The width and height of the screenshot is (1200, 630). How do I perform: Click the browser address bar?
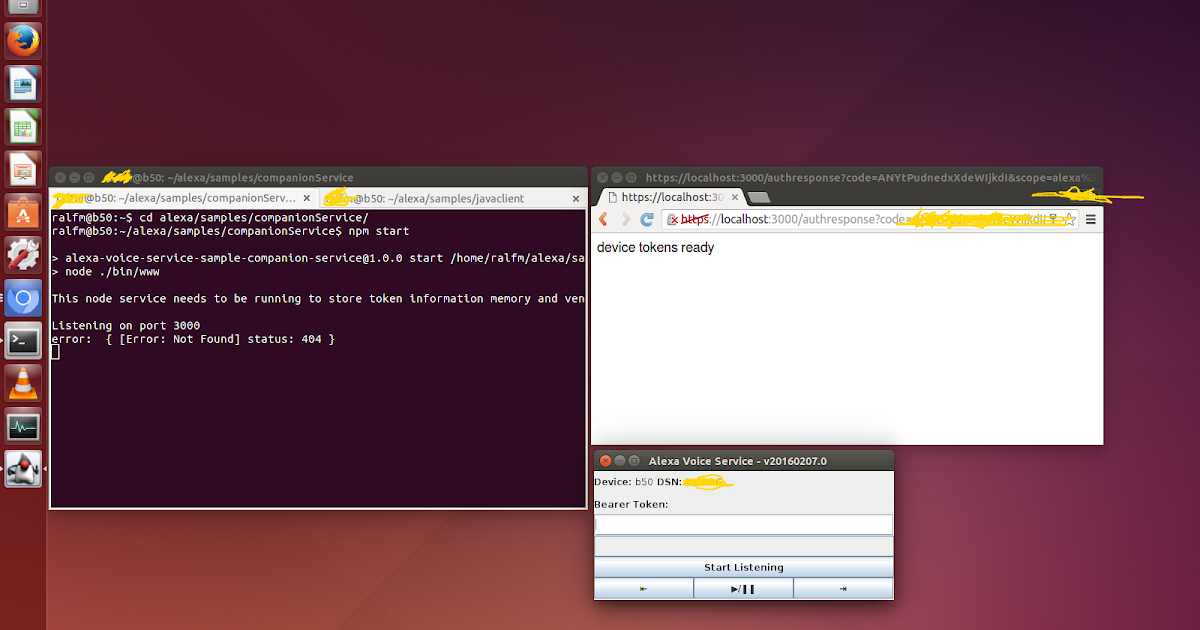pos(871,219)
